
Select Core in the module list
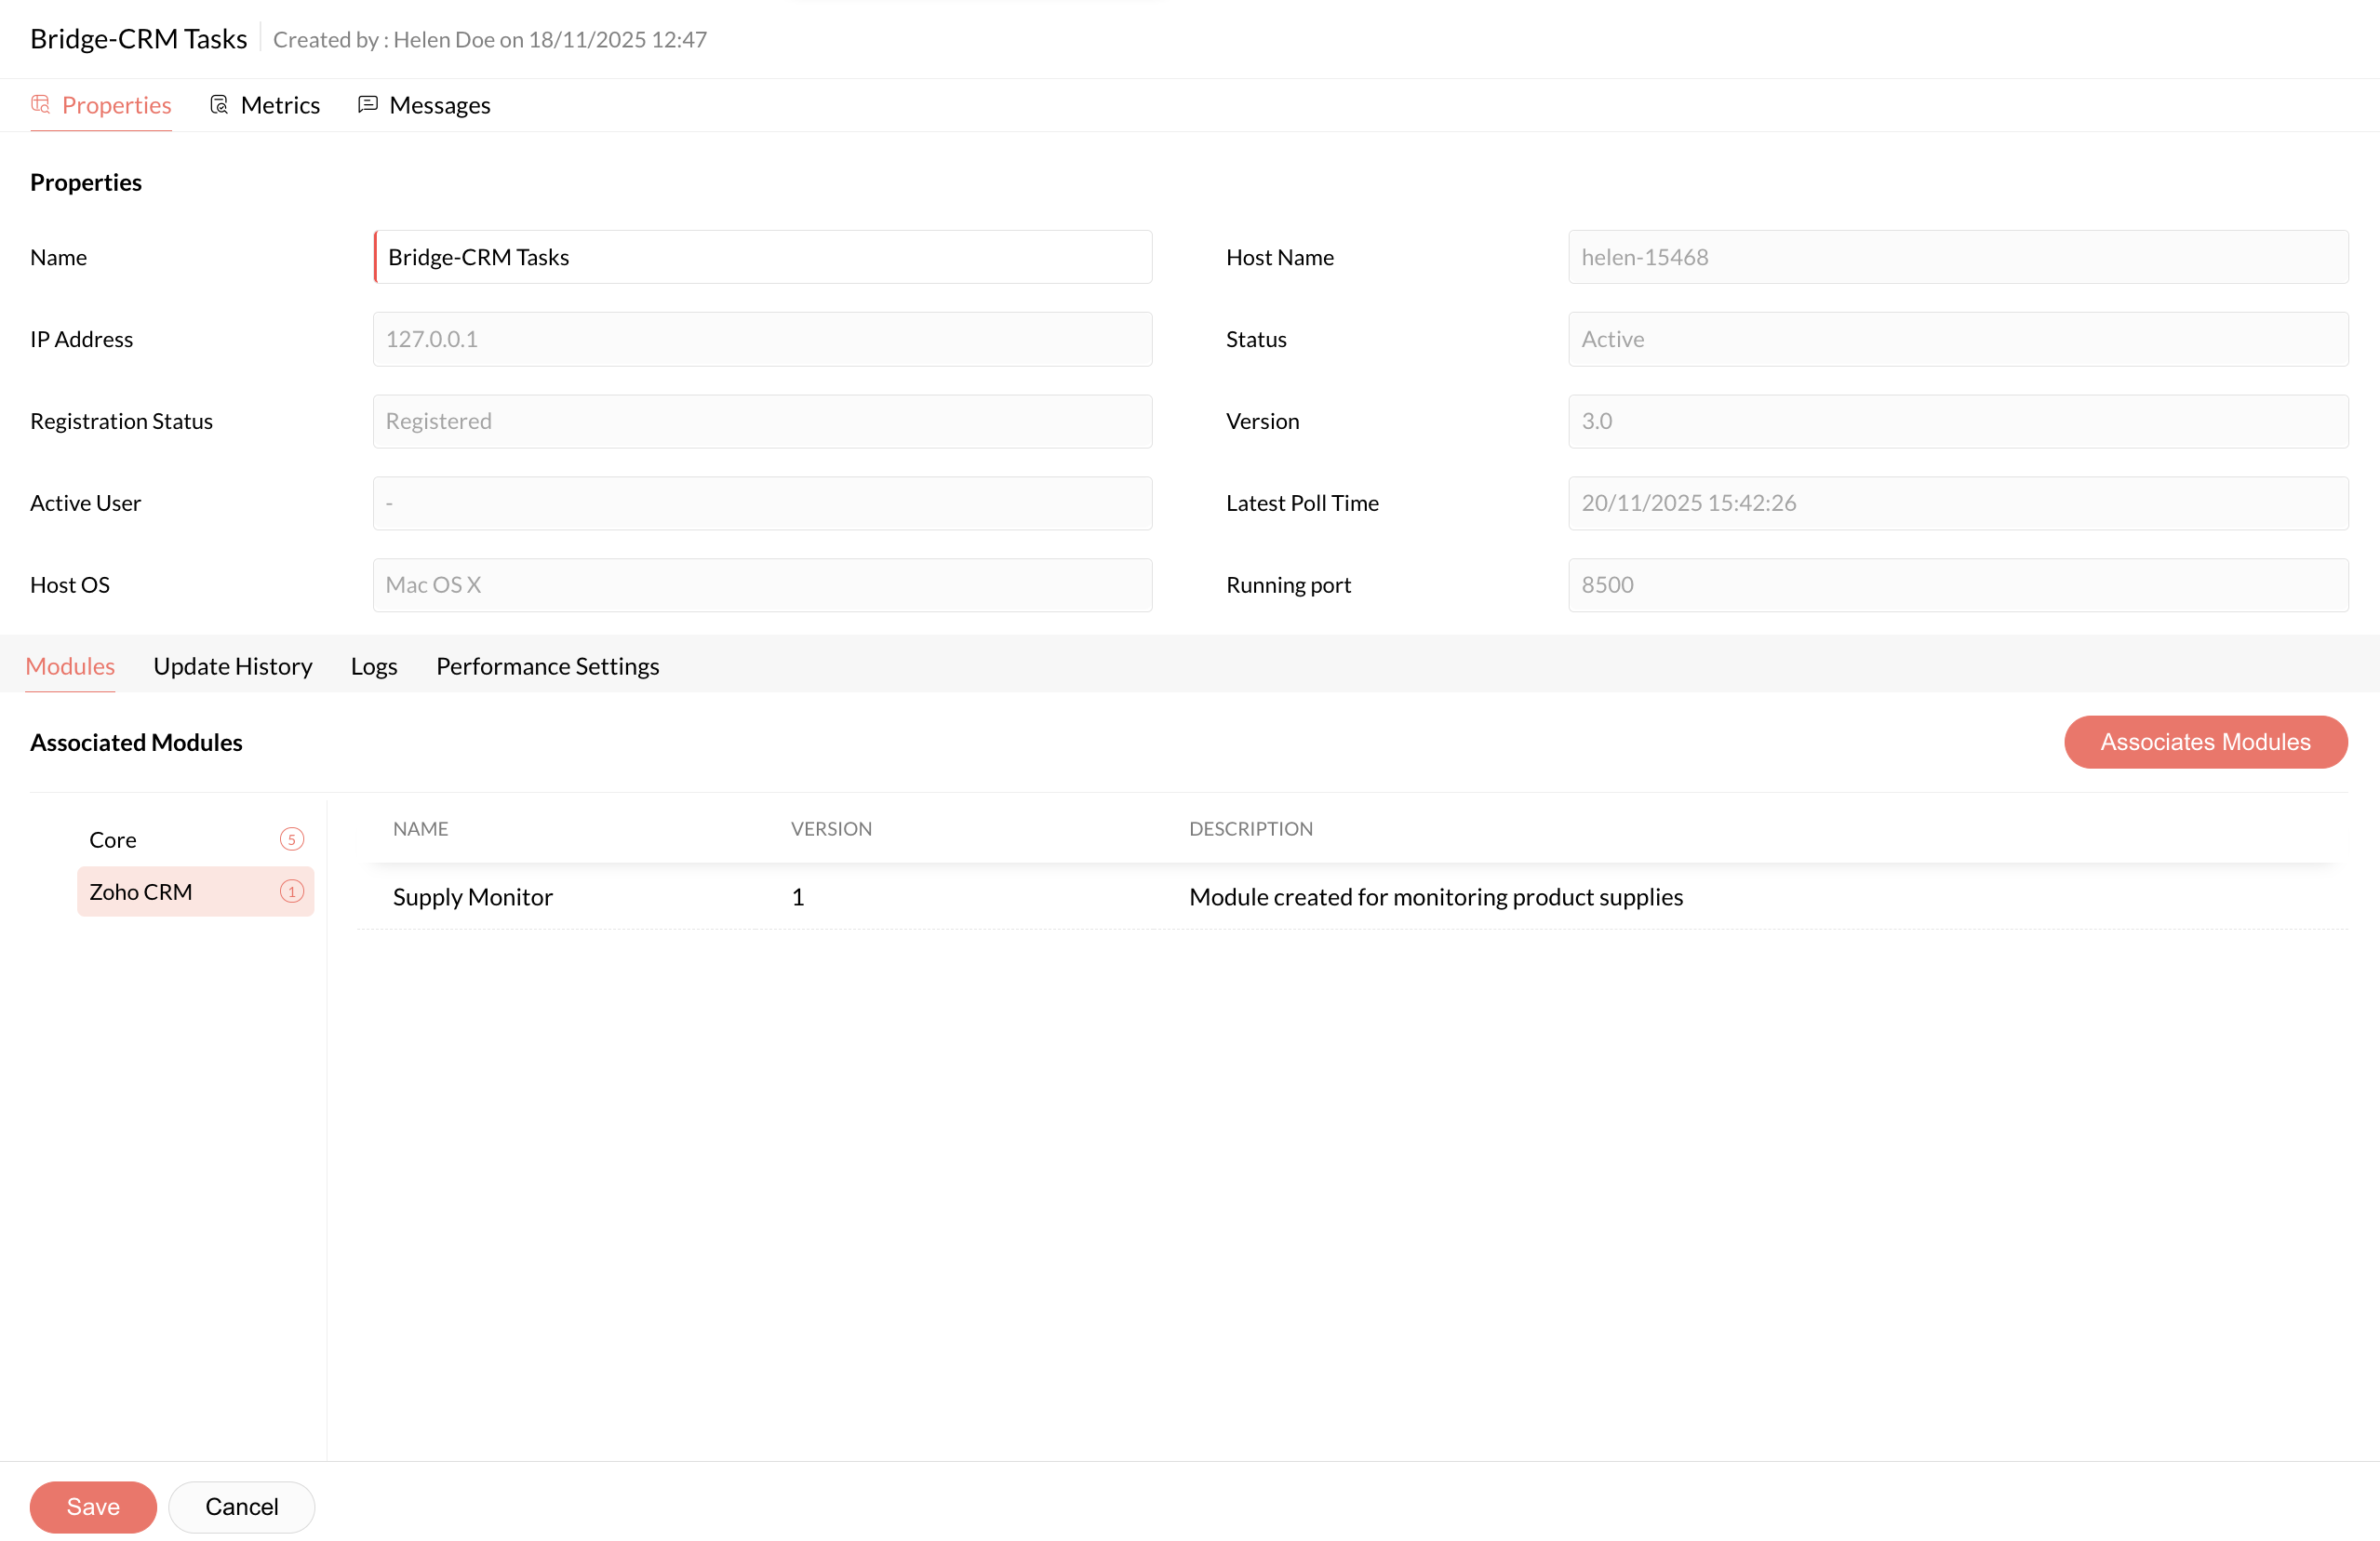pos(113,840)
